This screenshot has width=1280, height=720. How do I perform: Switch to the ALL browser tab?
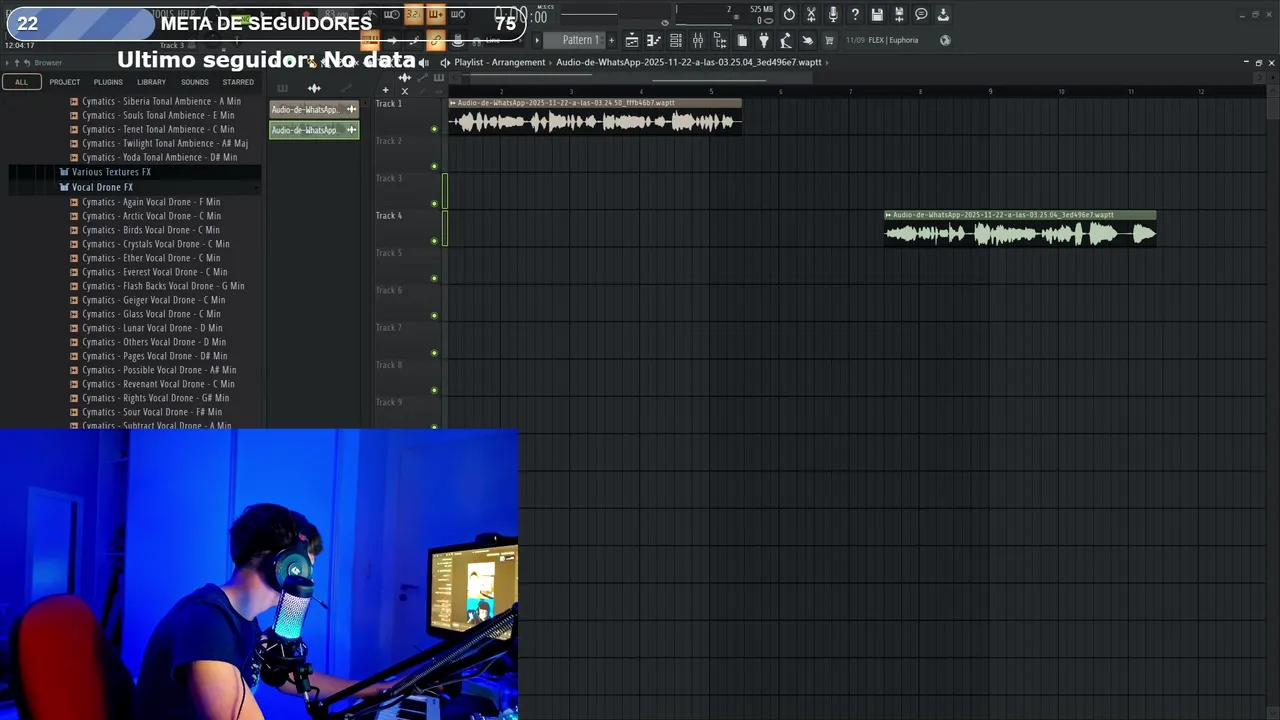pos(21,82)
